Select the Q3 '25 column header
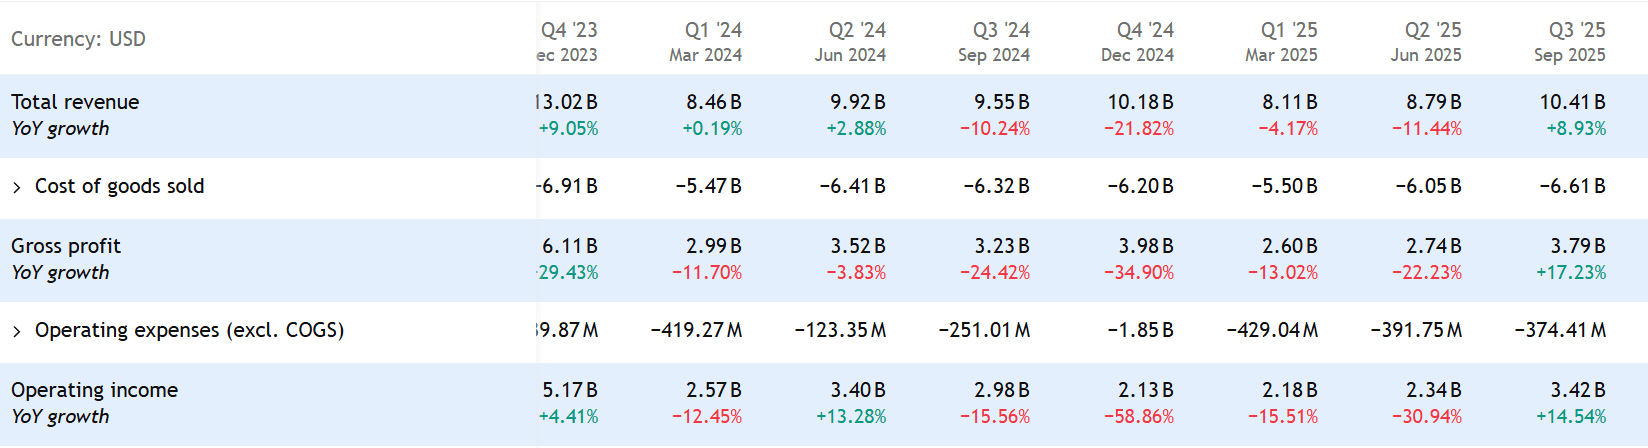 (x=1576, y=31)
